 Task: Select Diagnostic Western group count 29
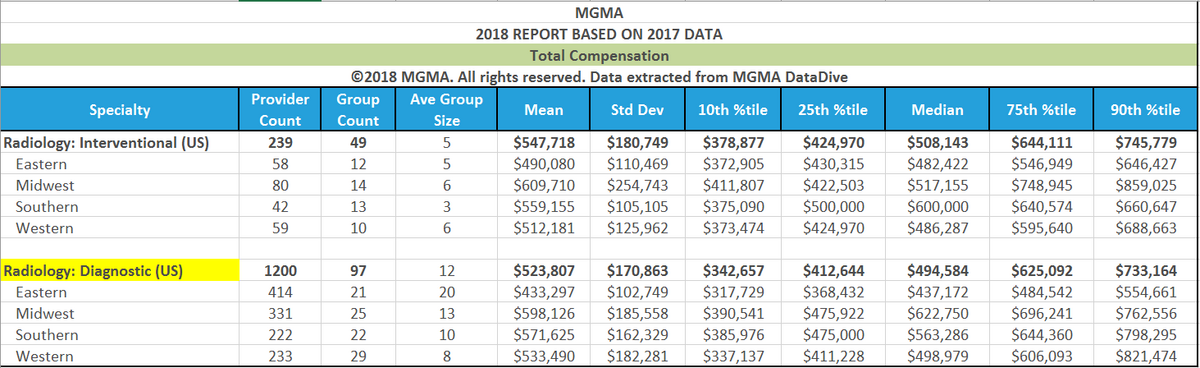coord(358,357)
